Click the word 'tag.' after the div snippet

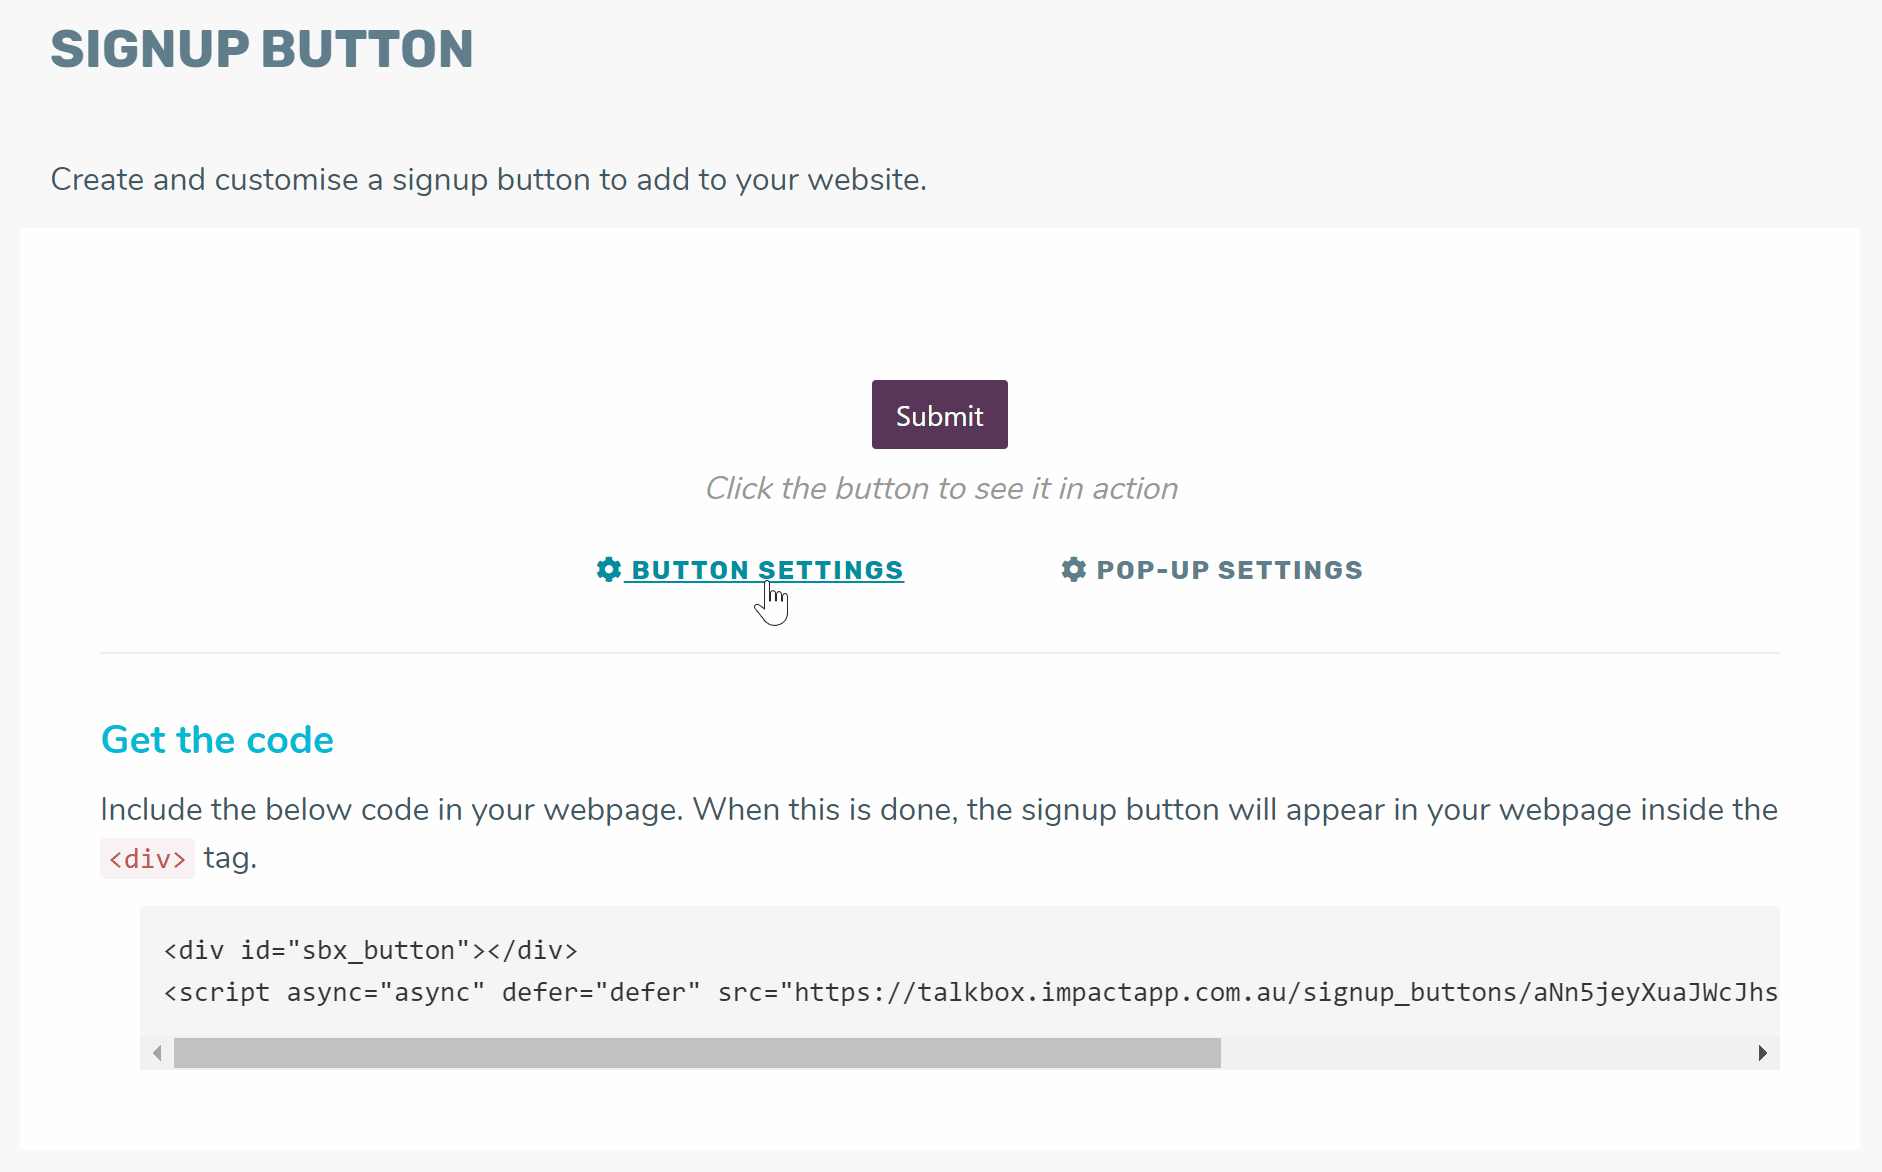click(230, 858)
